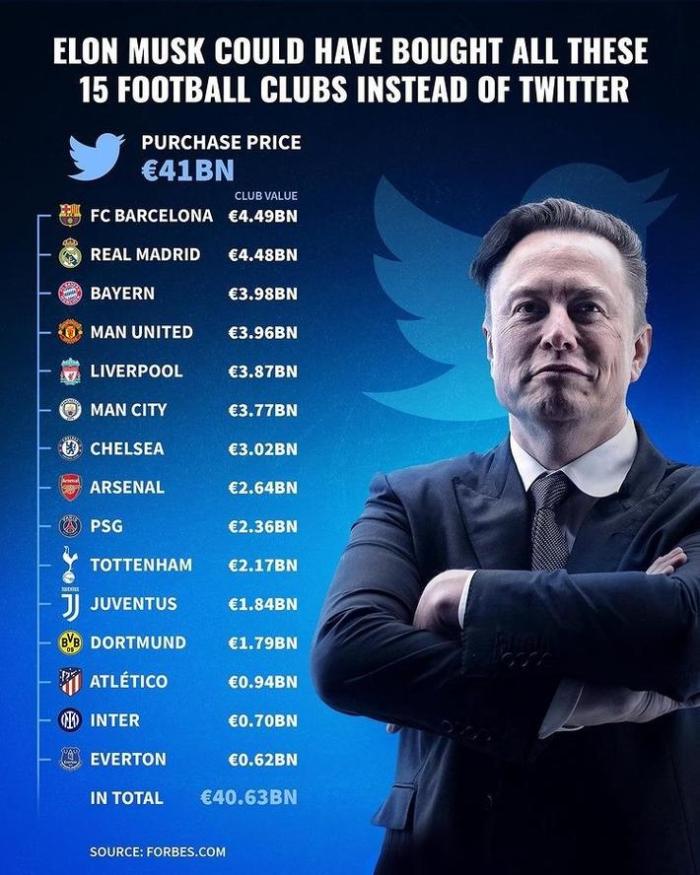The image size is (700, 875).
Task: Select the Real Madrid crest icon
Action: coord(69,254)
